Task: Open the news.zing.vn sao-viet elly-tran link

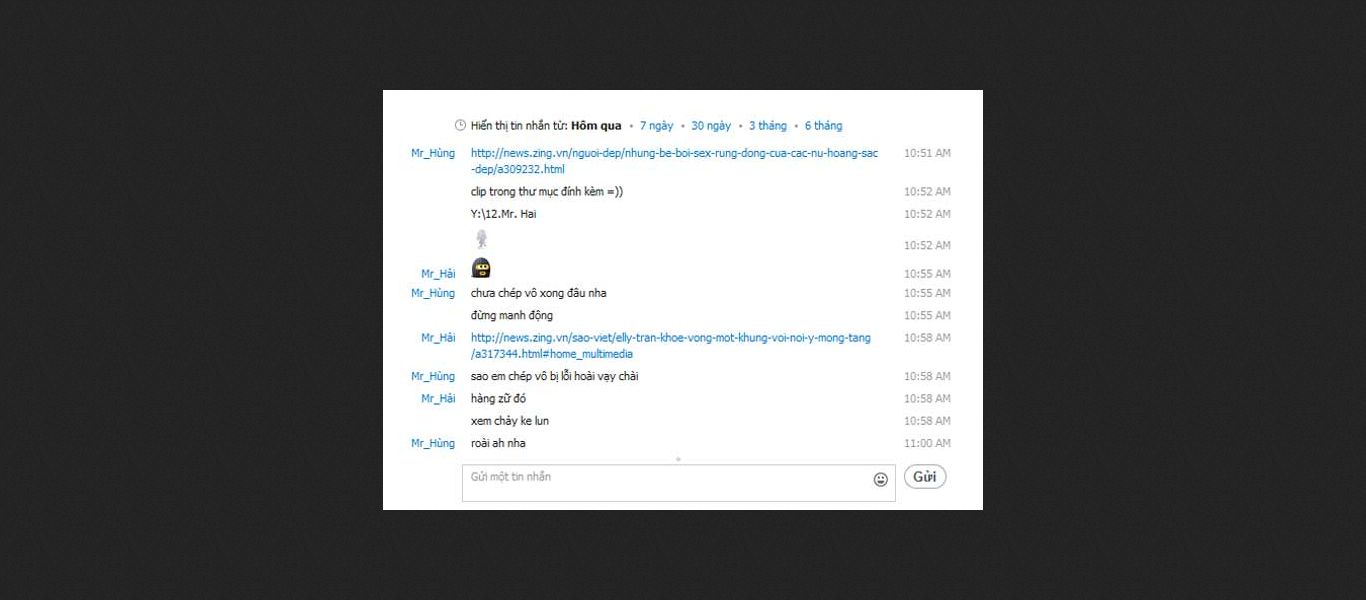Action: [671, 346]
